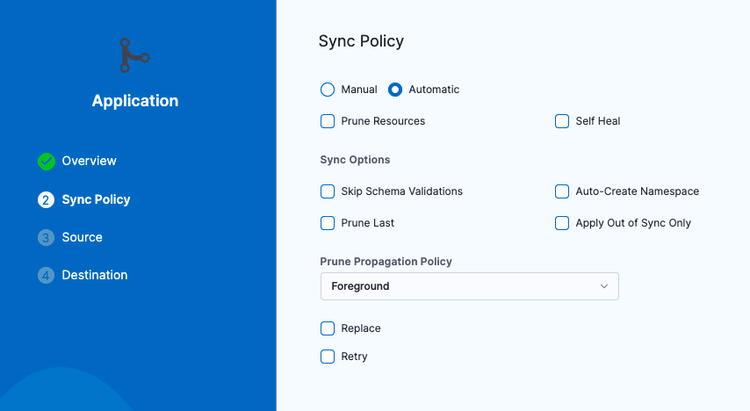Image resolution: width=750 pixels, height=411 pixels.
Task: Click the green Overview checkmark icon
Action: coord(46,161)
